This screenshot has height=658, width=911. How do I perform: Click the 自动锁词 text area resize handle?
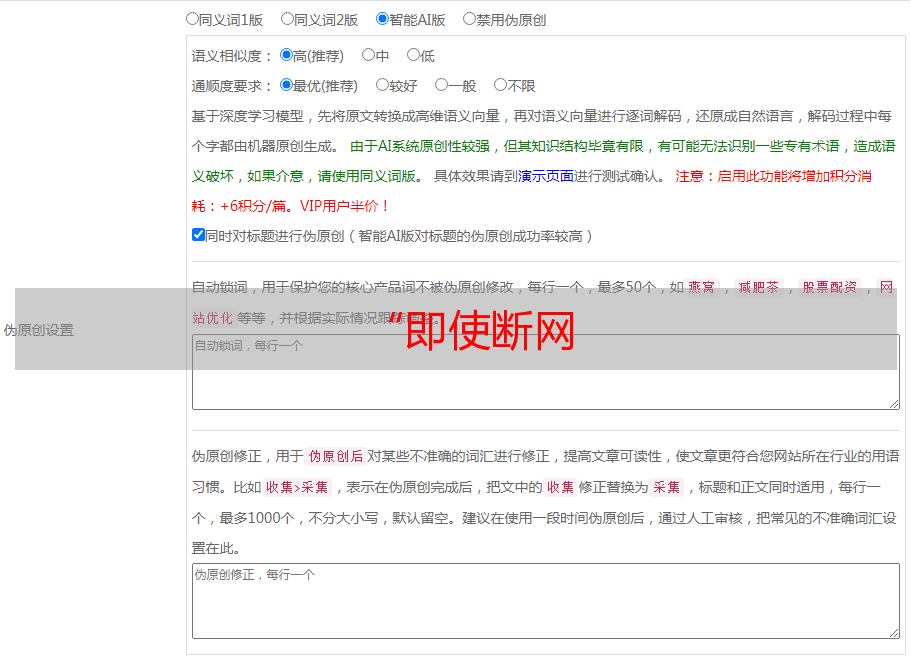point(893,403)
